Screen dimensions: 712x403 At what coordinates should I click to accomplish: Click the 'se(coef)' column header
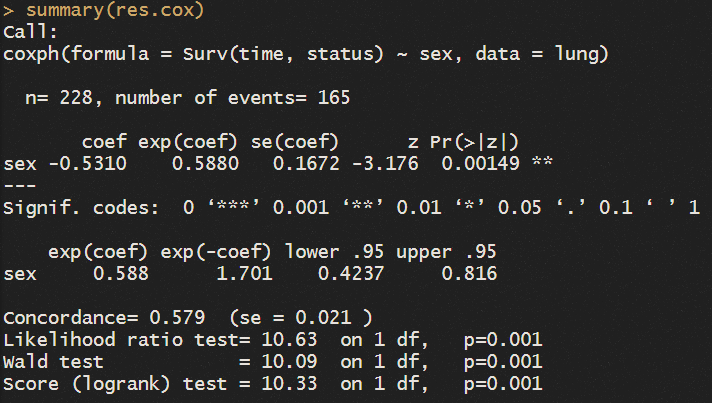(x=295, y=143)
